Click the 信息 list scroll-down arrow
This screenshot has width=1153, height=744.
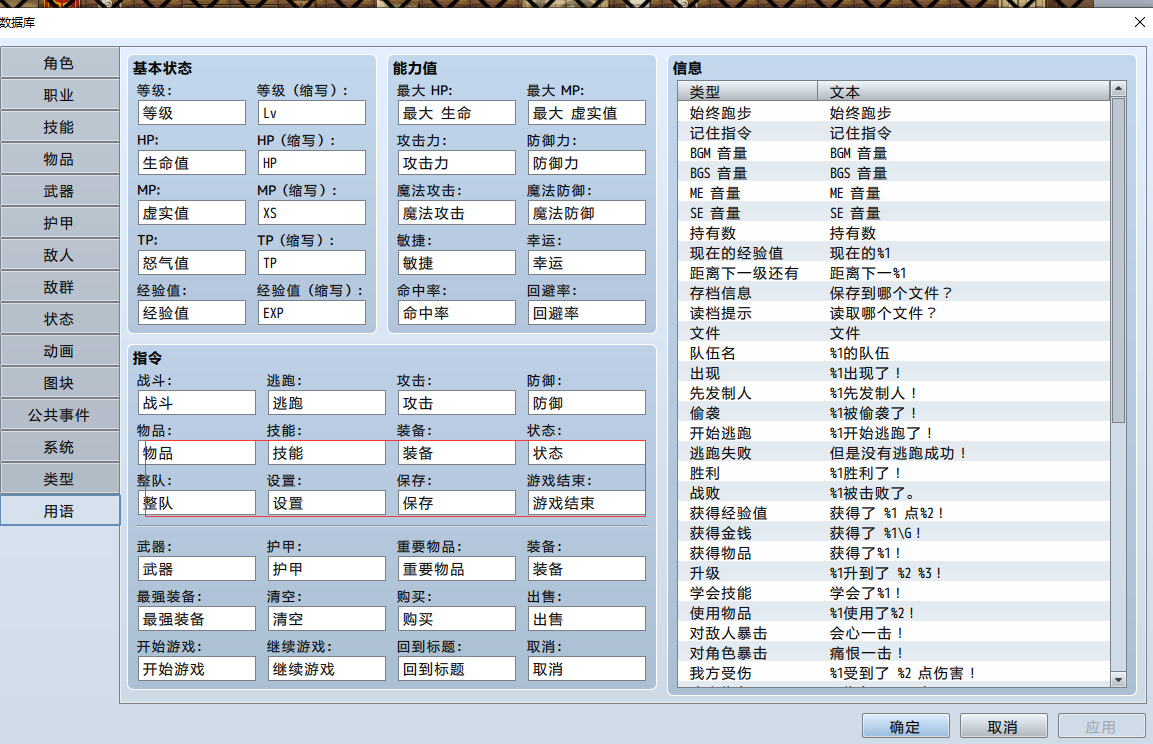tap(1118, 680)
